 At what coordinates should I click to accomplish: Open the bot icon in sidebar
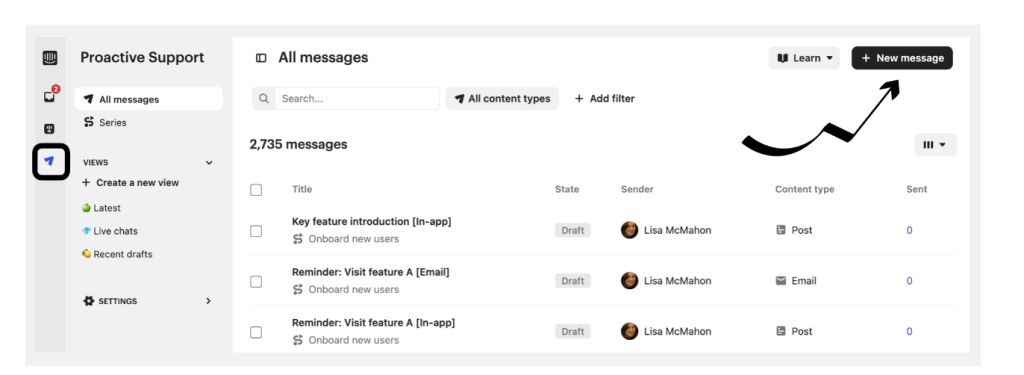click(50, 129)
